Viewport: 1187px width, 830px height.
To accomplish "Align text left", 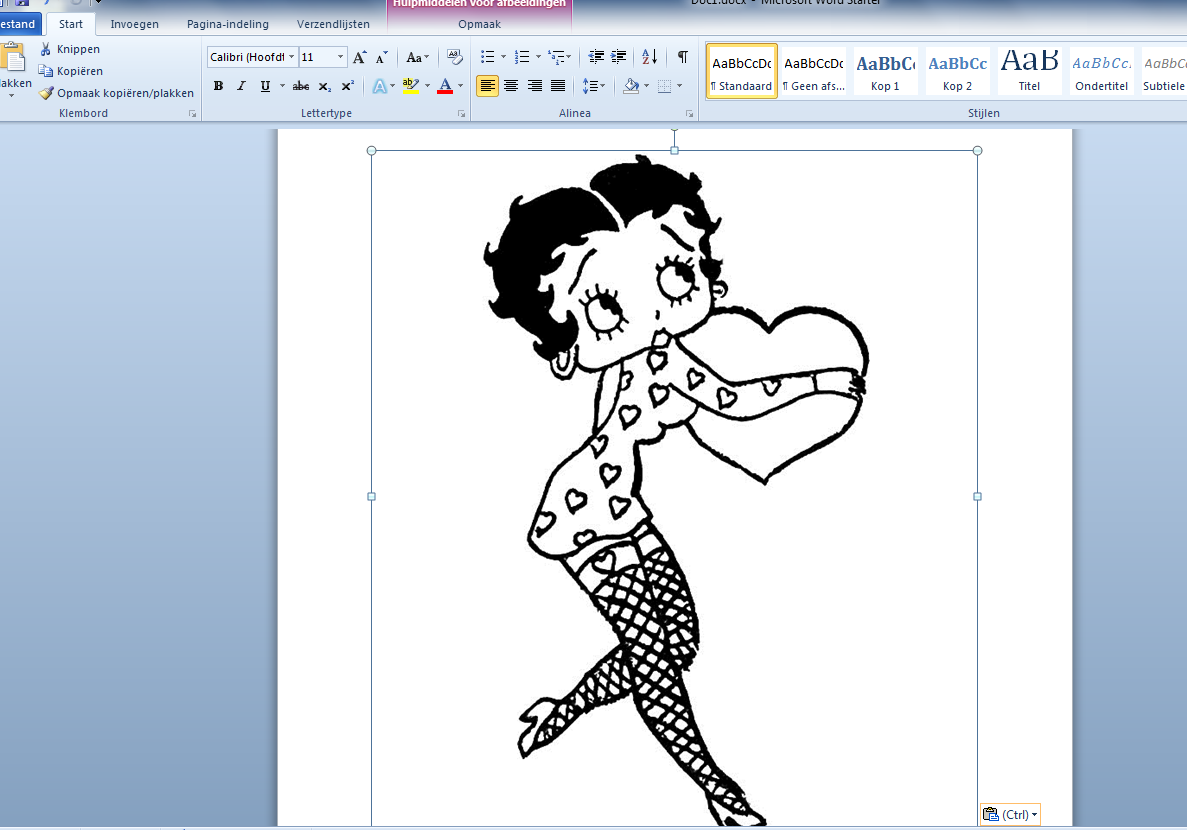I will pyautogui.click(x=488, y=86).
